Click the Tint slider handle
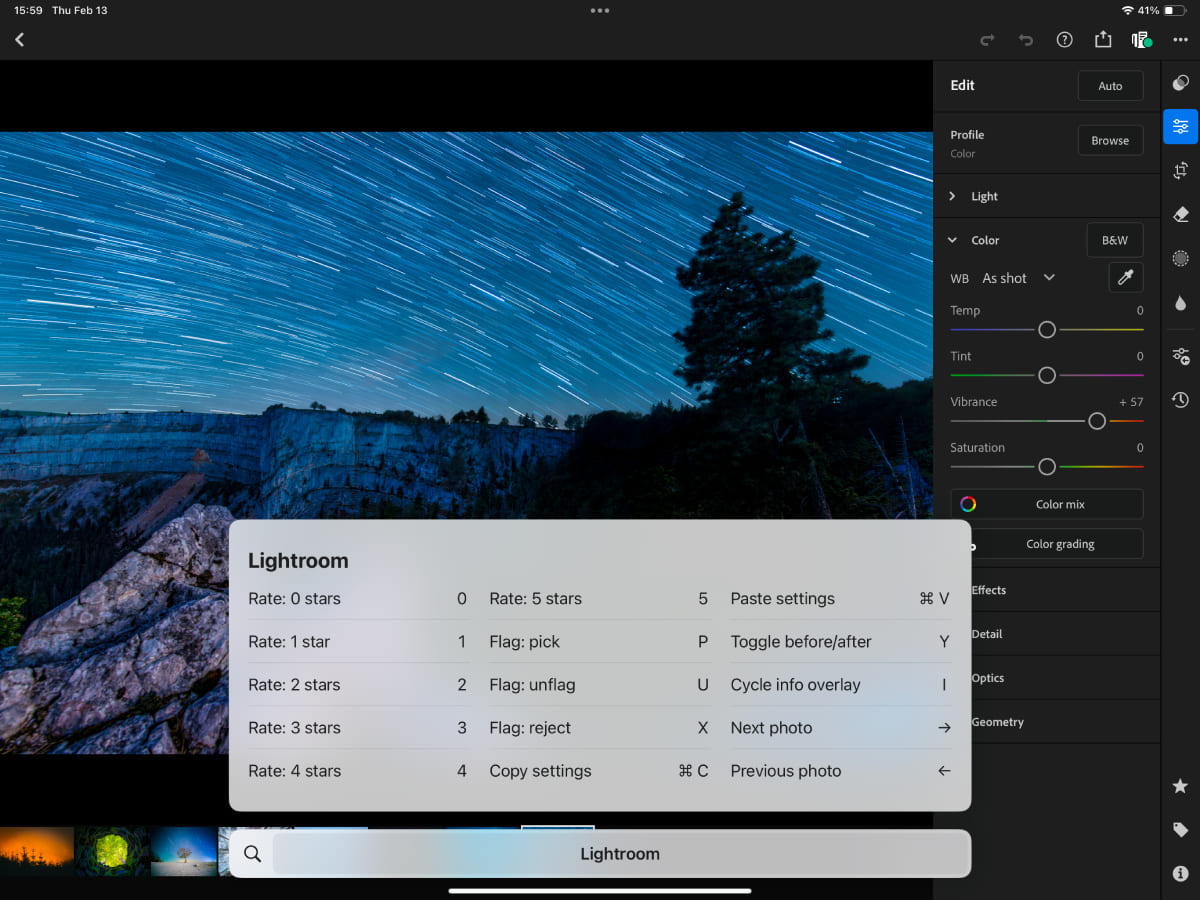 point(1047,375)
